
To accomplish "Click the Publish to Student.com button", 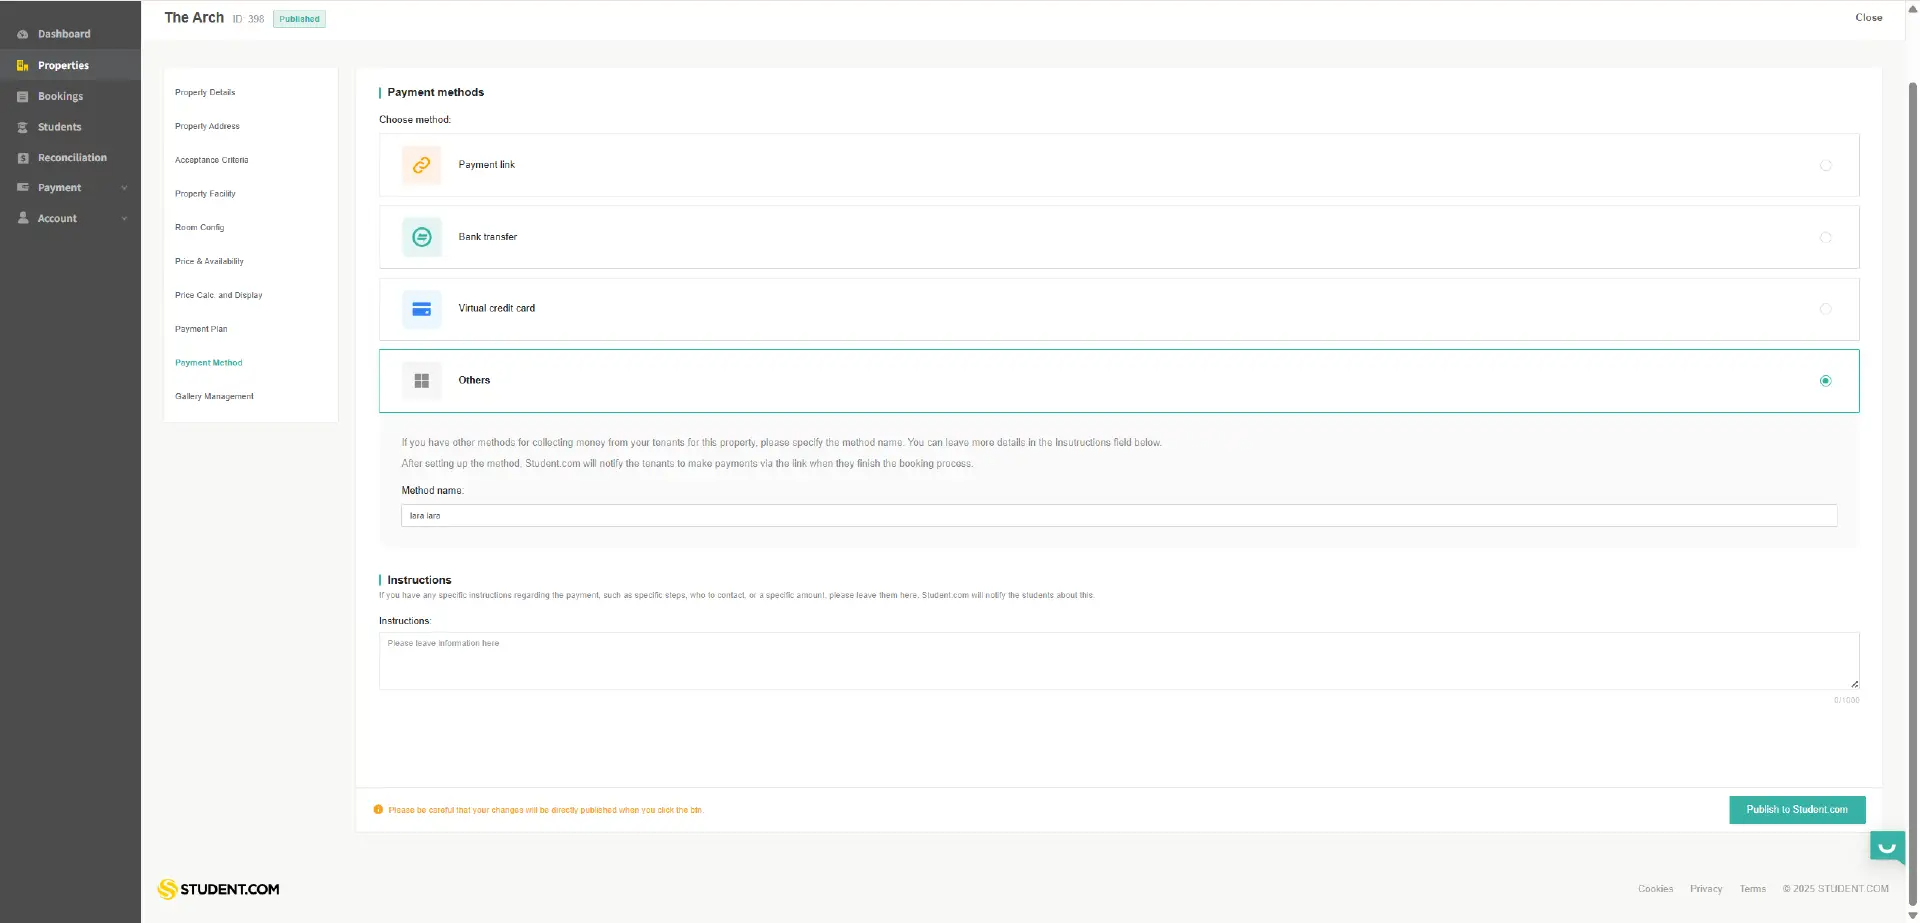I will [1796, 809].
